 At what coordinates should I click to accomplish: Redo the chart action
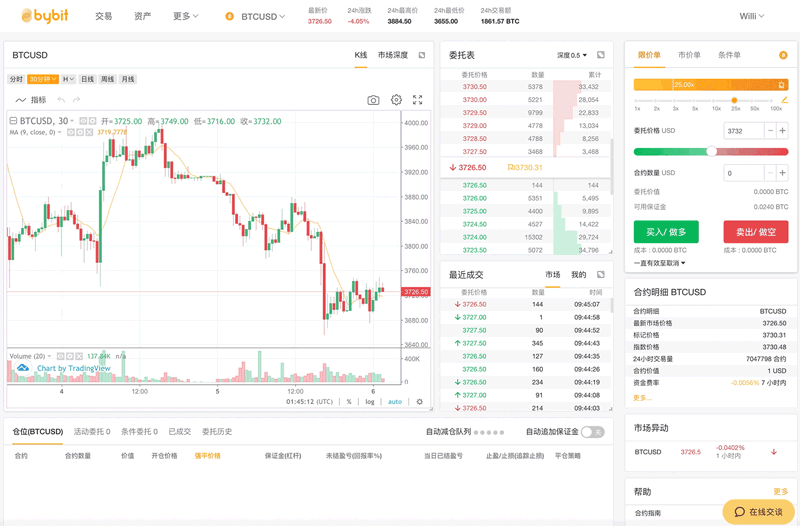[x=77, y=100]
